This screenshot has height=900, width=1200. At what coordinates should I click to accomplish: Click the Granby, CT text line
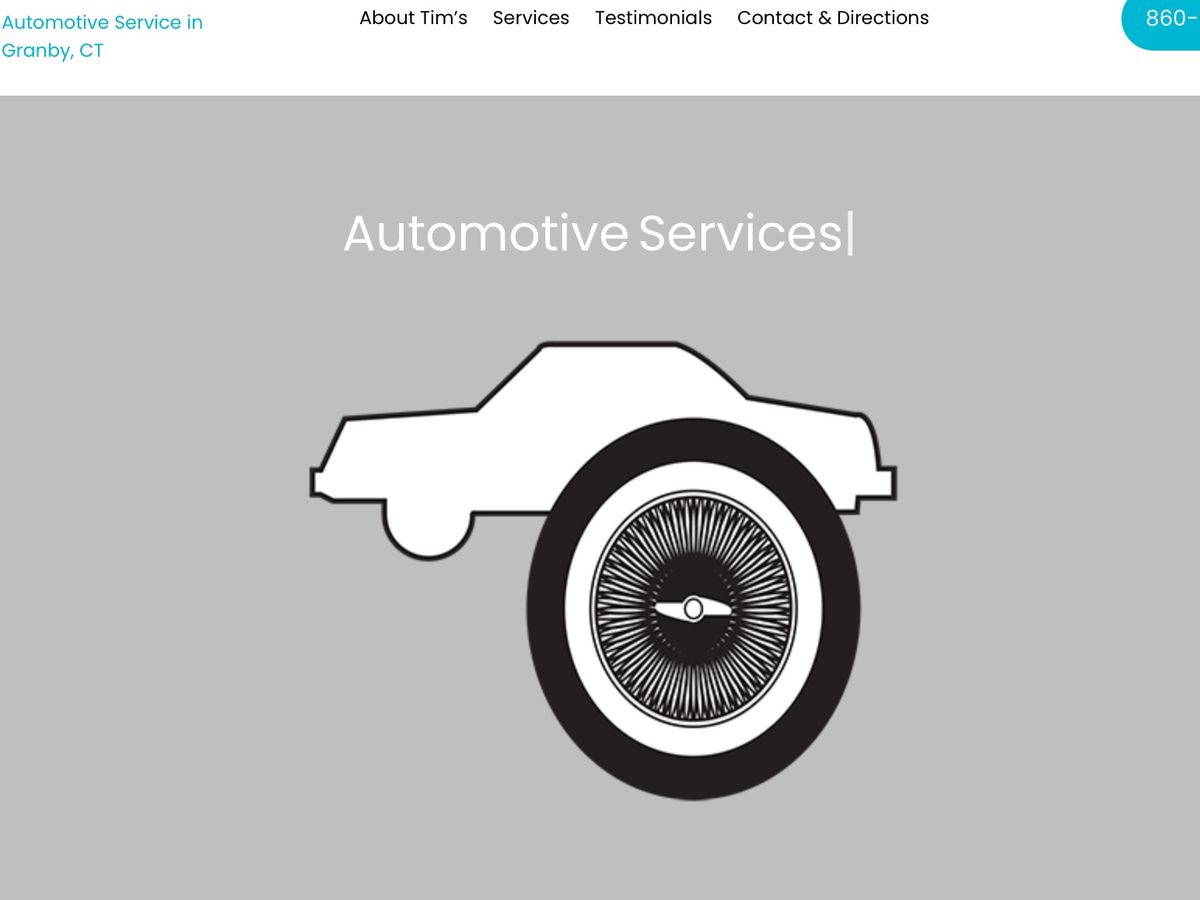click(x=52, y=50)
